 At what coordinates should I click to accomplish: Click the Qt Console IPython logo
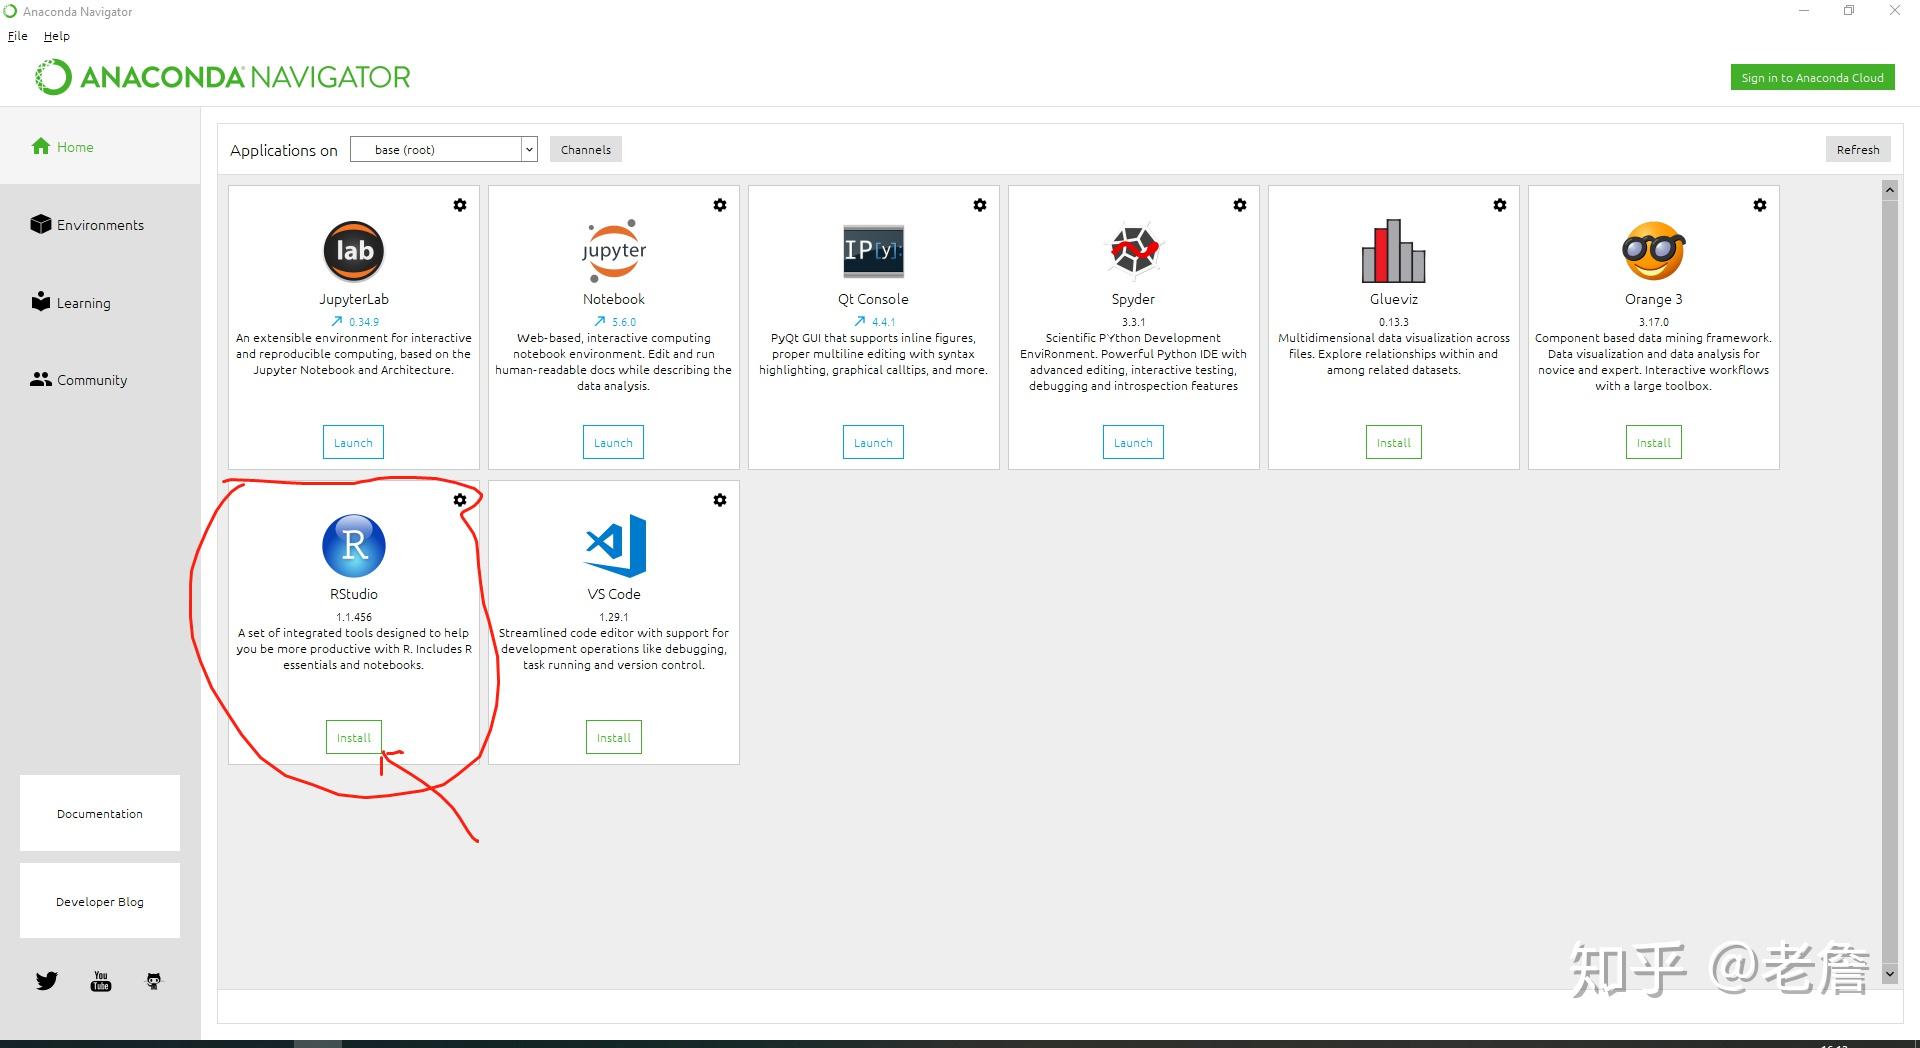(873, 251)
